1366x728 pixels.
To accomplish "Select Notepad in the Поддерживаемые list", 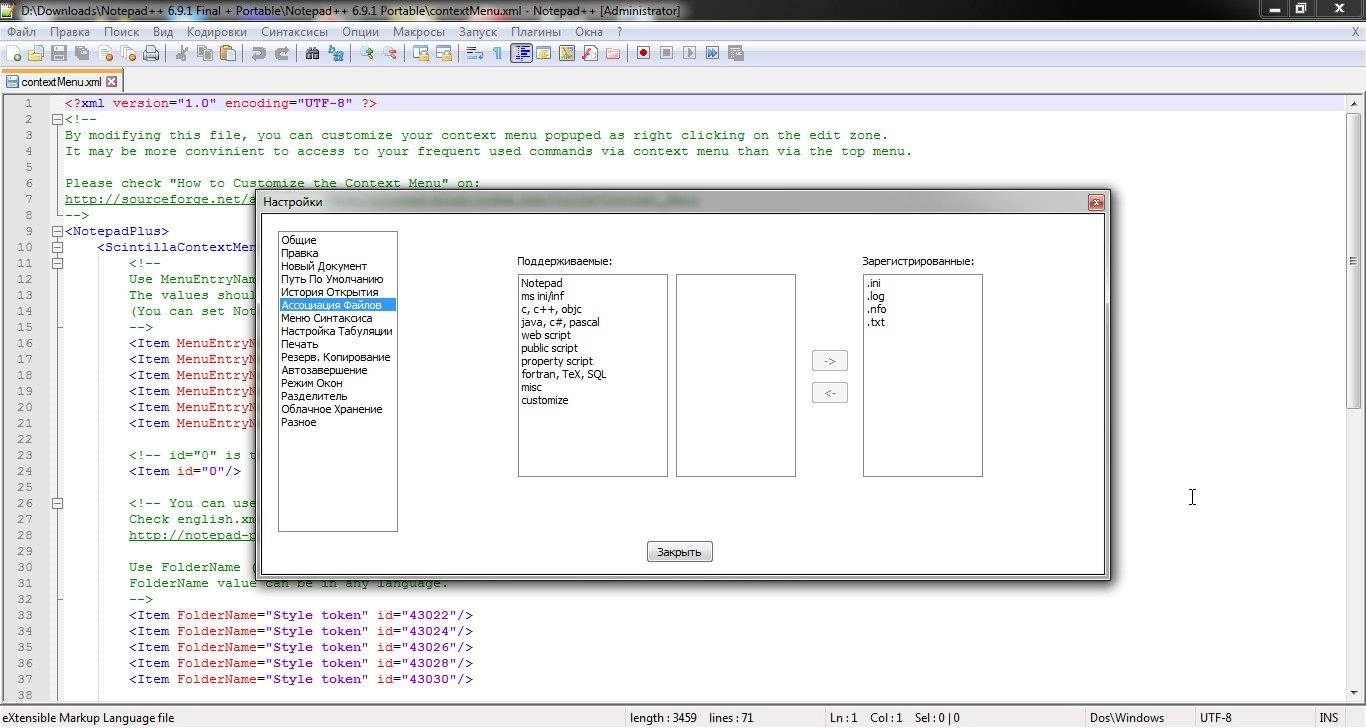I will (592, 283).
